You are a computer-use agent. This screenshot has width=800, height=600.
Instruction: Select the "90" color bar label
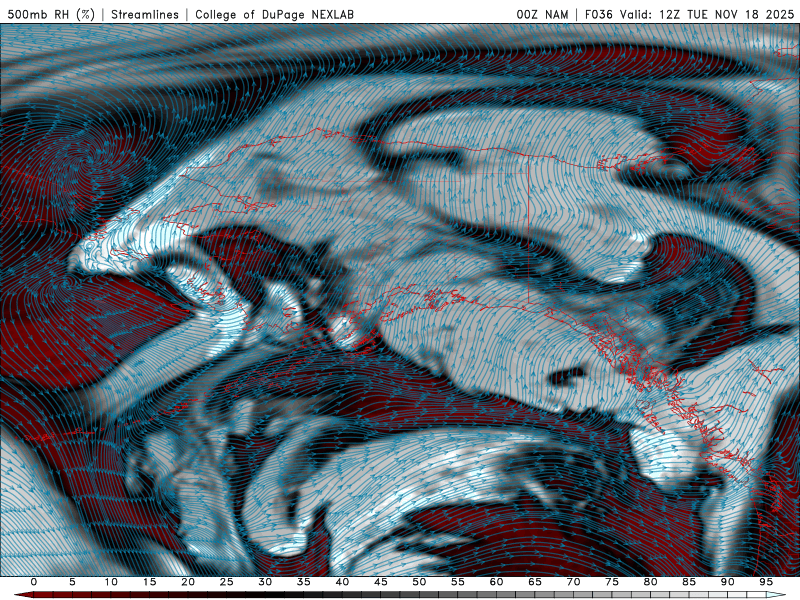(x=728, y=582)
